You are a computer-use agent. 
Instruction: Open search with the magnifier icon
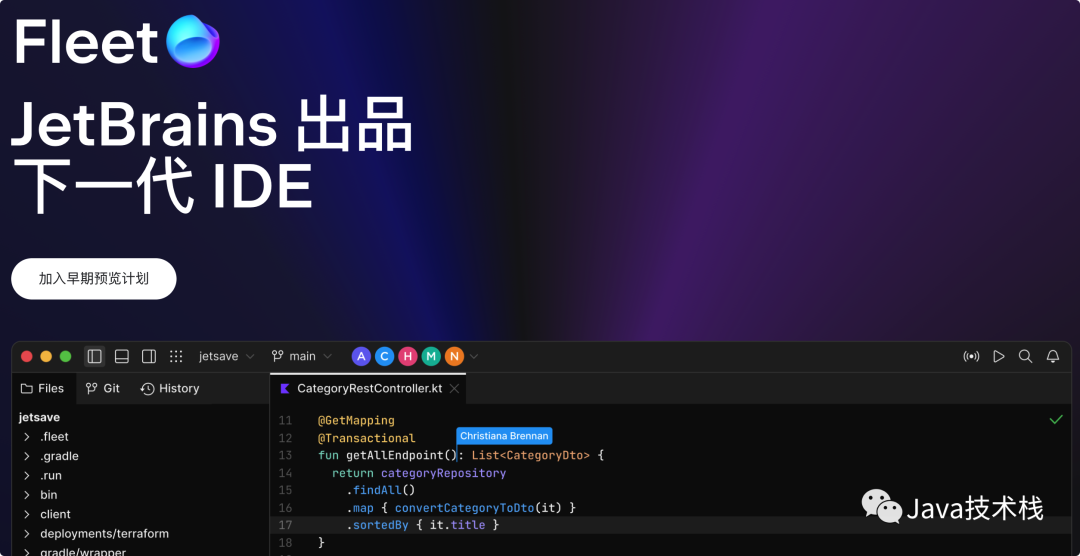click(x=1026, y=356)
